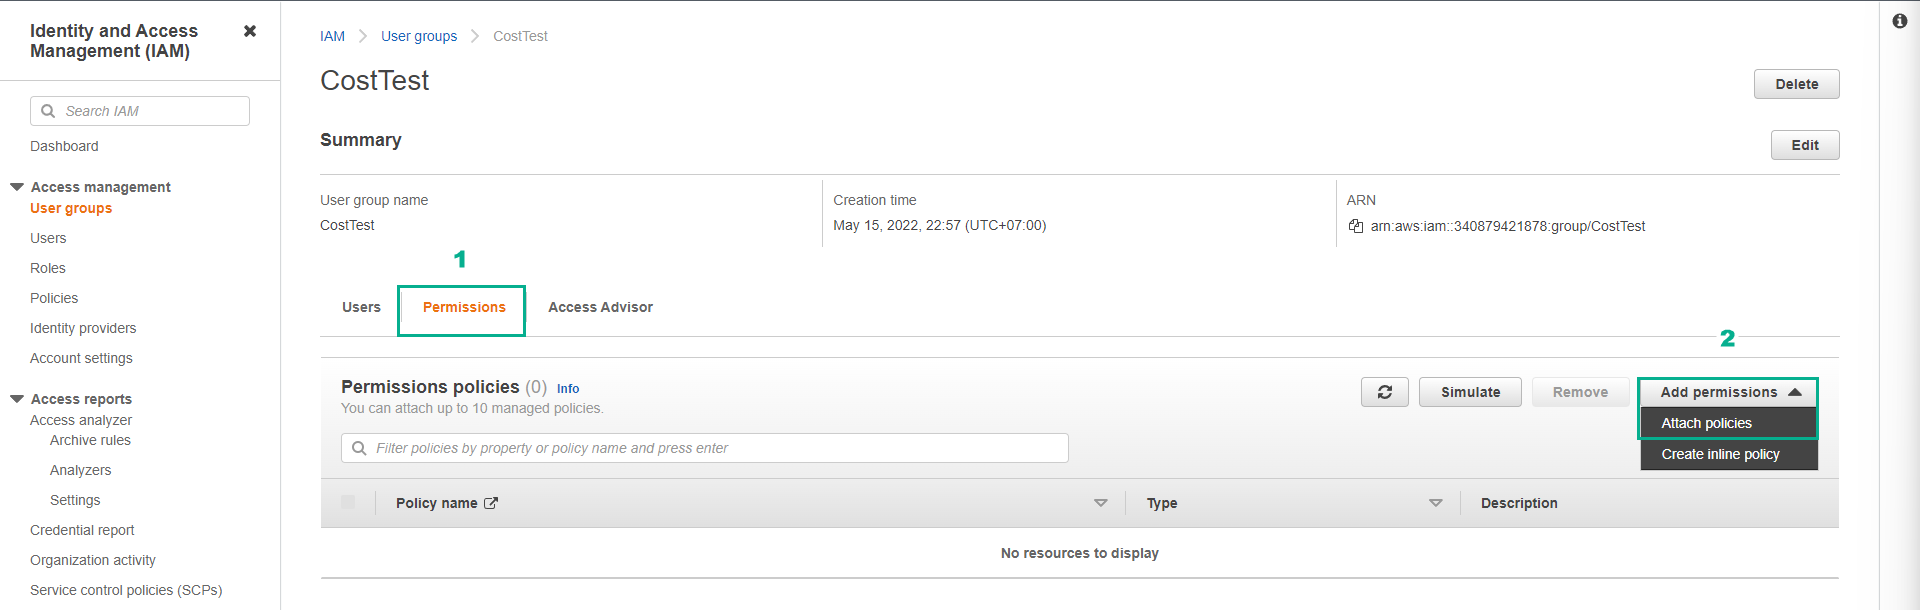Open Archive rules in sidebar
1920x610 pixels.
point(90,440)
